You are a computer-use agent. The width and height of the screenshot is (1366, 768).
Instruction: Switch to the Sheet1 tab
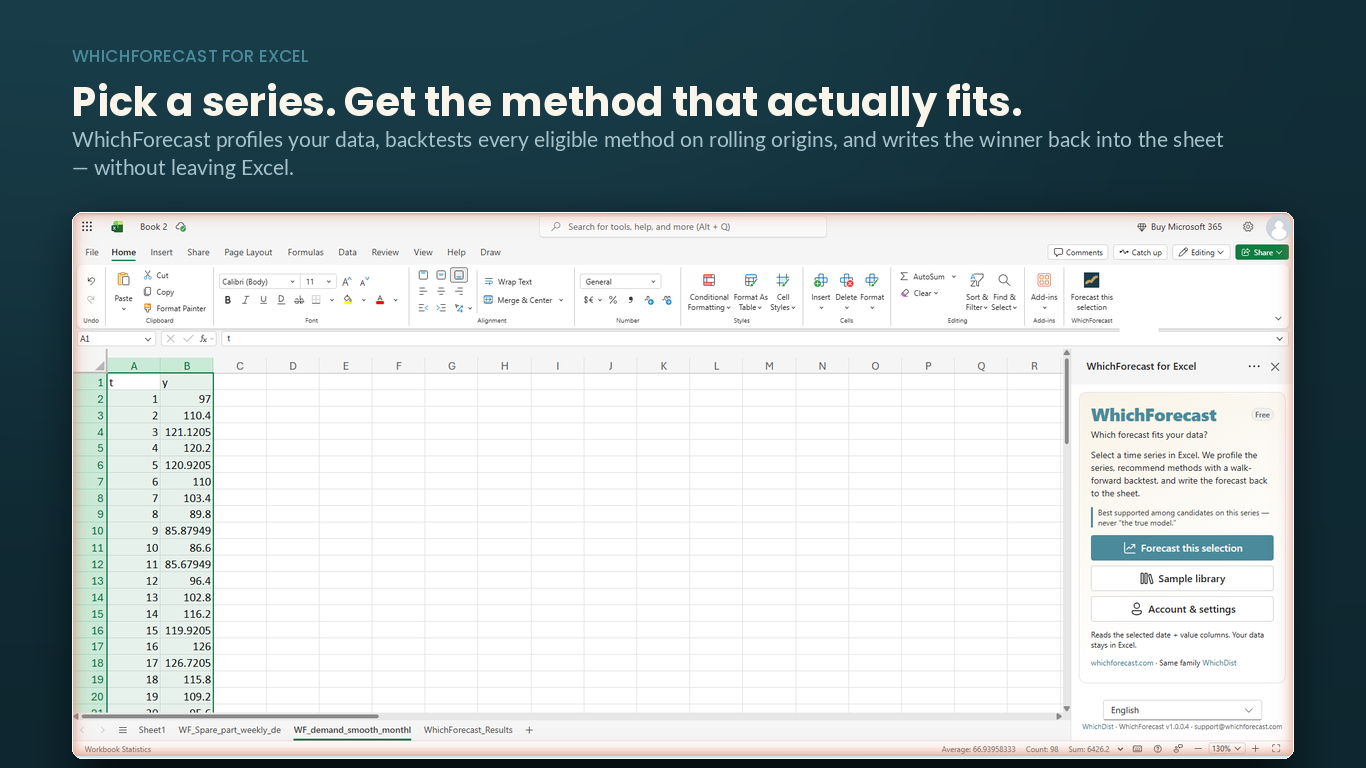coord(152,730)
